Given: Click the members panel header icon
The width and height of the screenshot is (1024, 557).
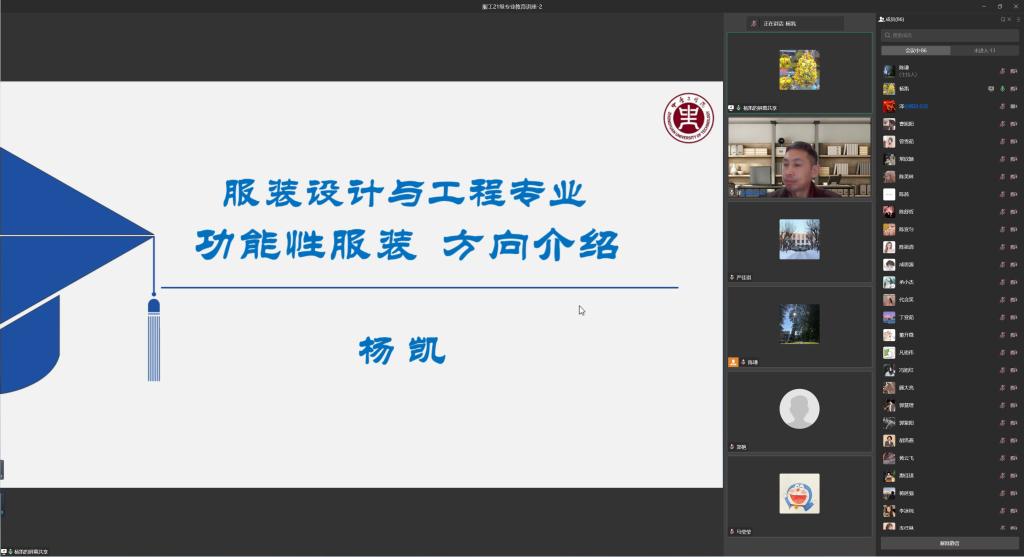Looking at the screenshot, I should point(882,19).
